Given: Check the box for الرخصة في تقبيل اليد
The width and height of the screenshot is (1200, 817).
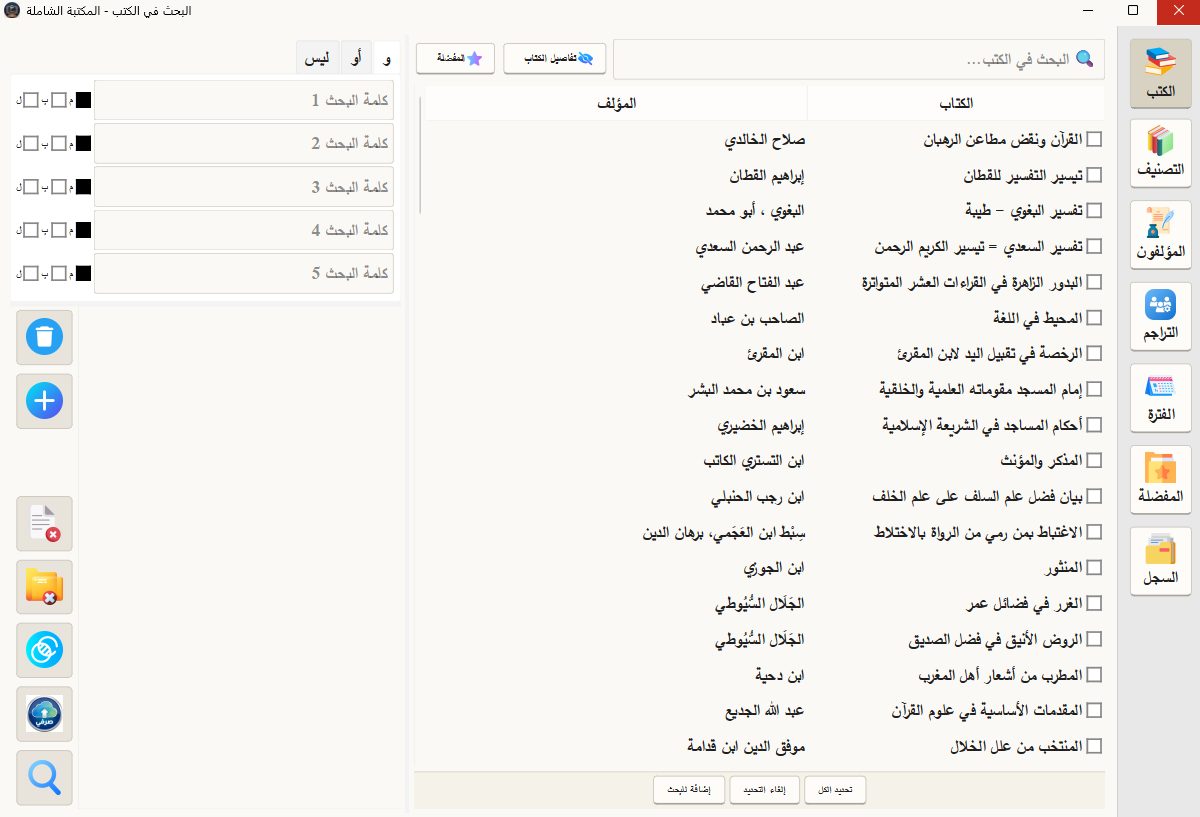Looking at the screenshot, I should point(1094,353).
